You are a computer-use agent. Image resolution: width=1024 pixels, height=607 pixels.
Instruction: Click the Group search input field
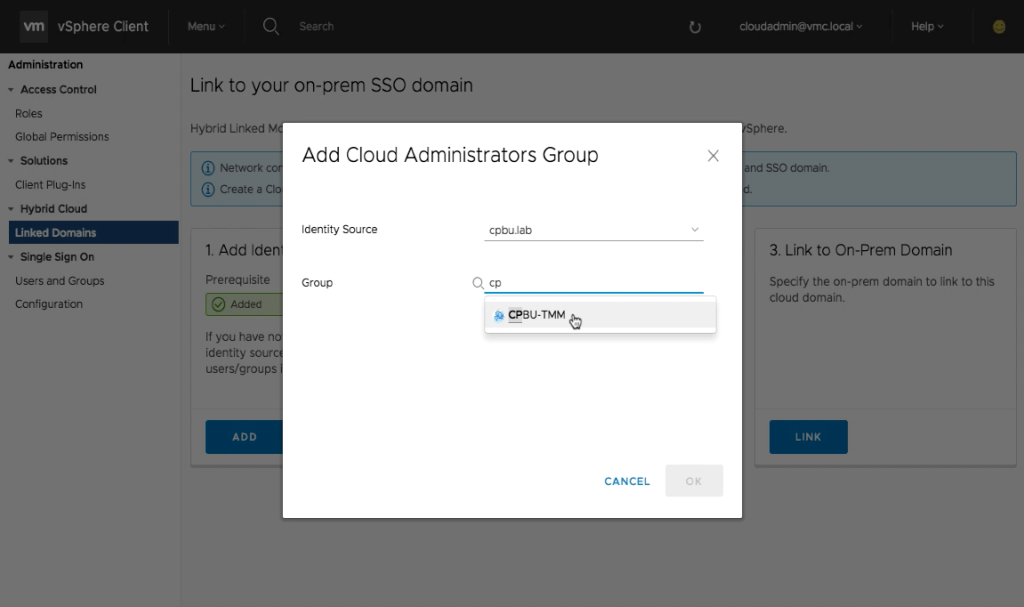point(594,283)
